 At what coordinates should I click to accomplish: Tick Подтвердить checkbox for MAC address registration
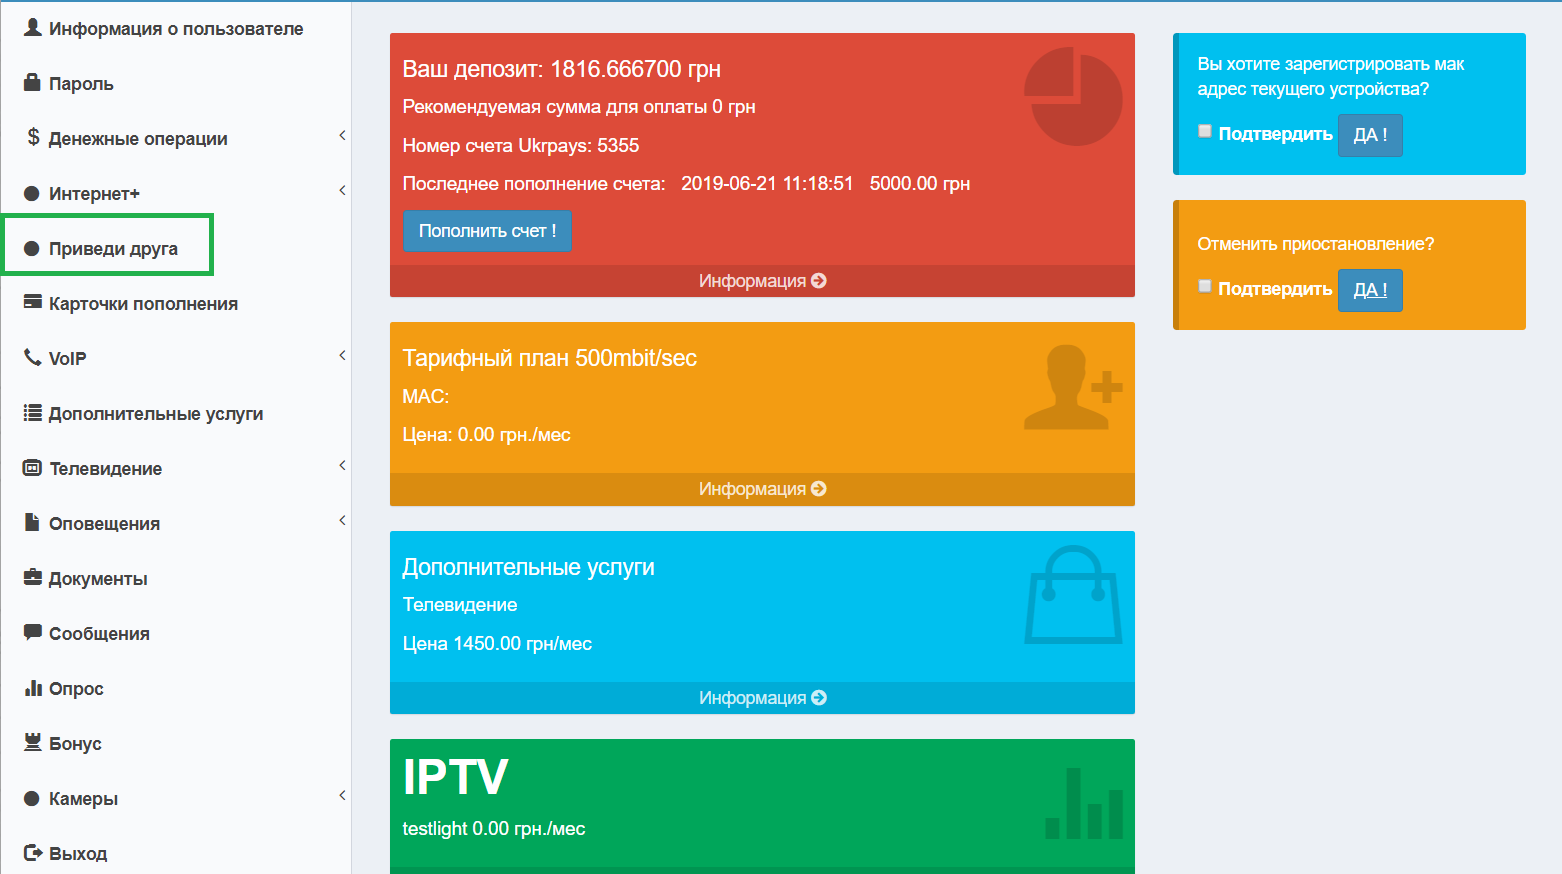point(1205,132)
